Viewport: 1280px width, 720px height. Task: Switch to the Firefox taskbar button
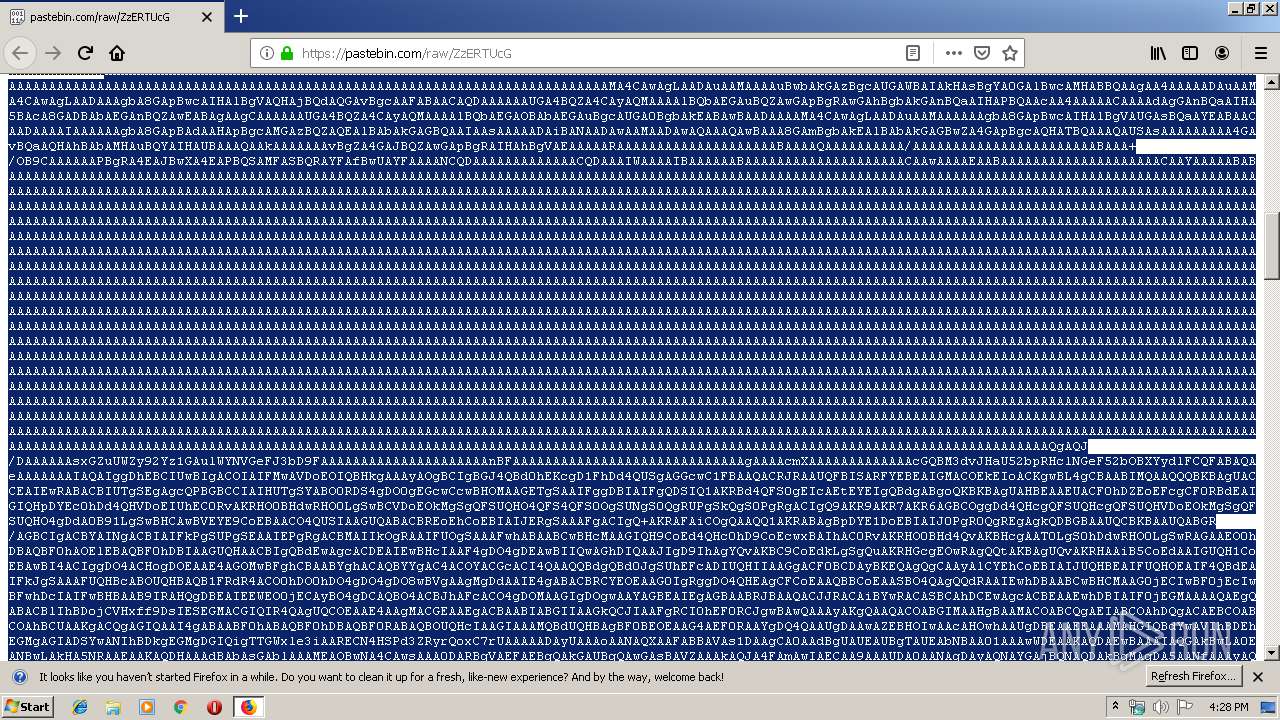248,707
